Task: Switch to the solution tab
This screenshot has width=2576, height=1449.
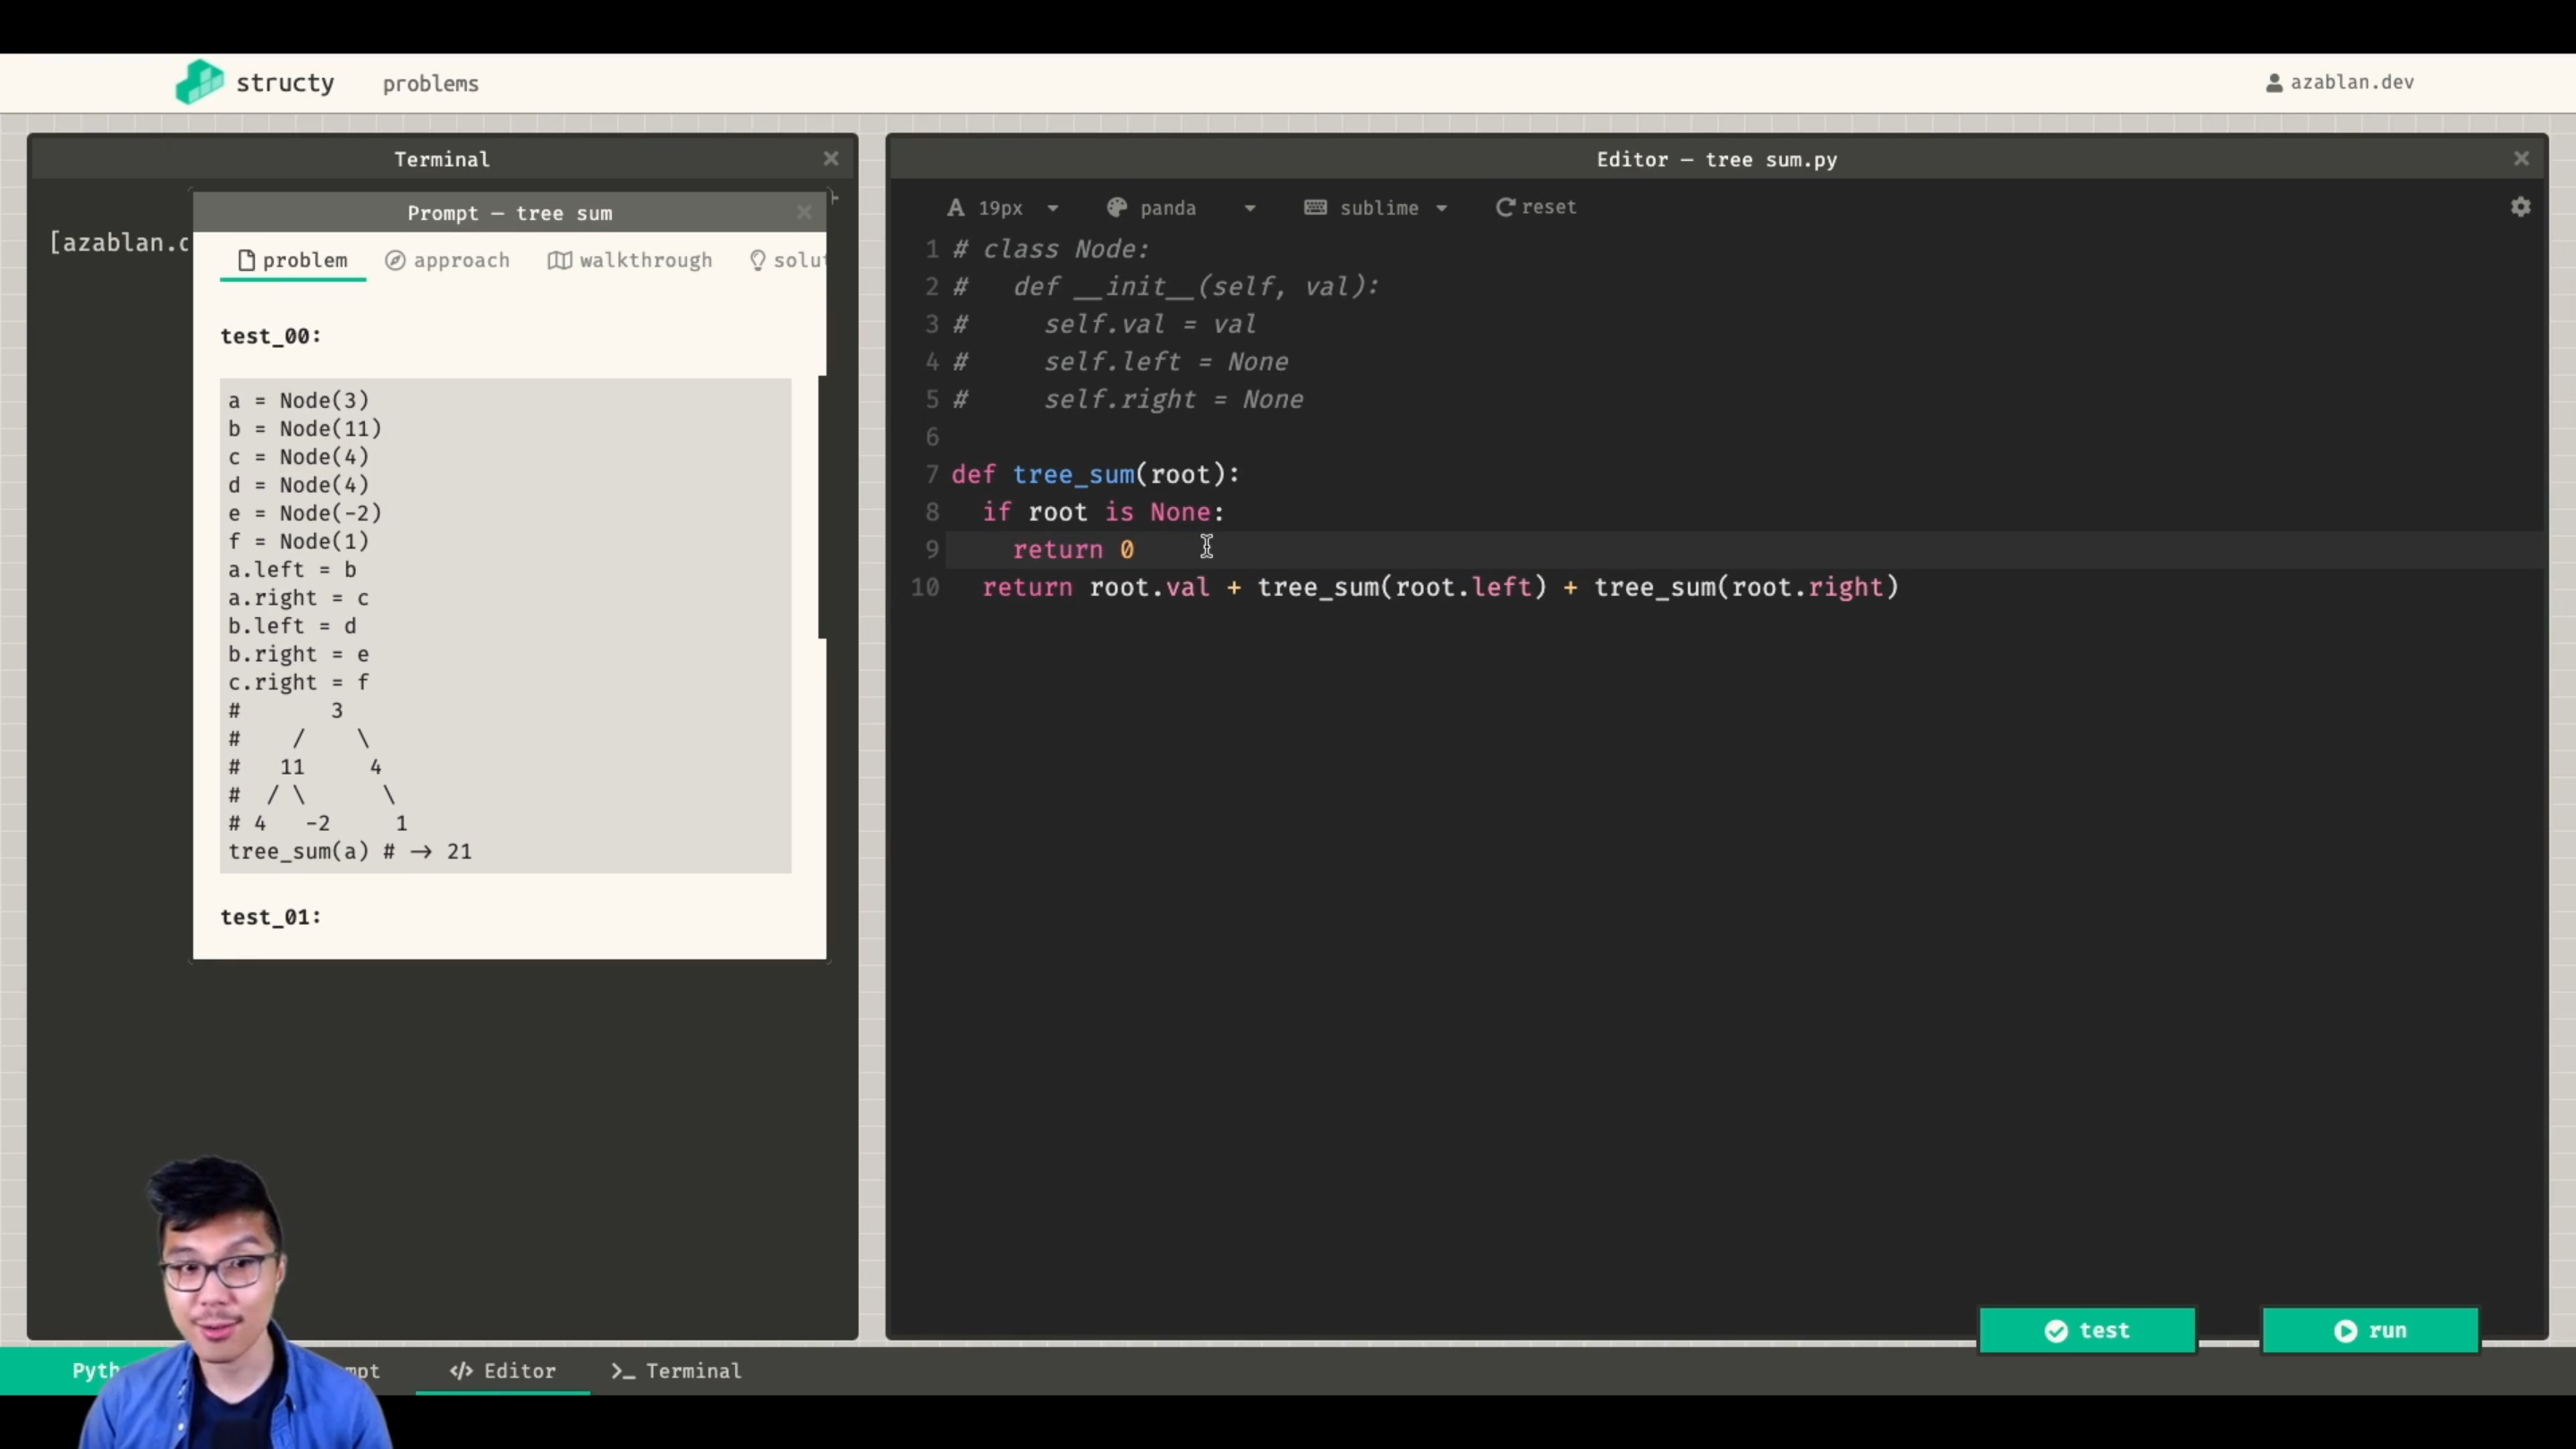Action: click(787, 260)
